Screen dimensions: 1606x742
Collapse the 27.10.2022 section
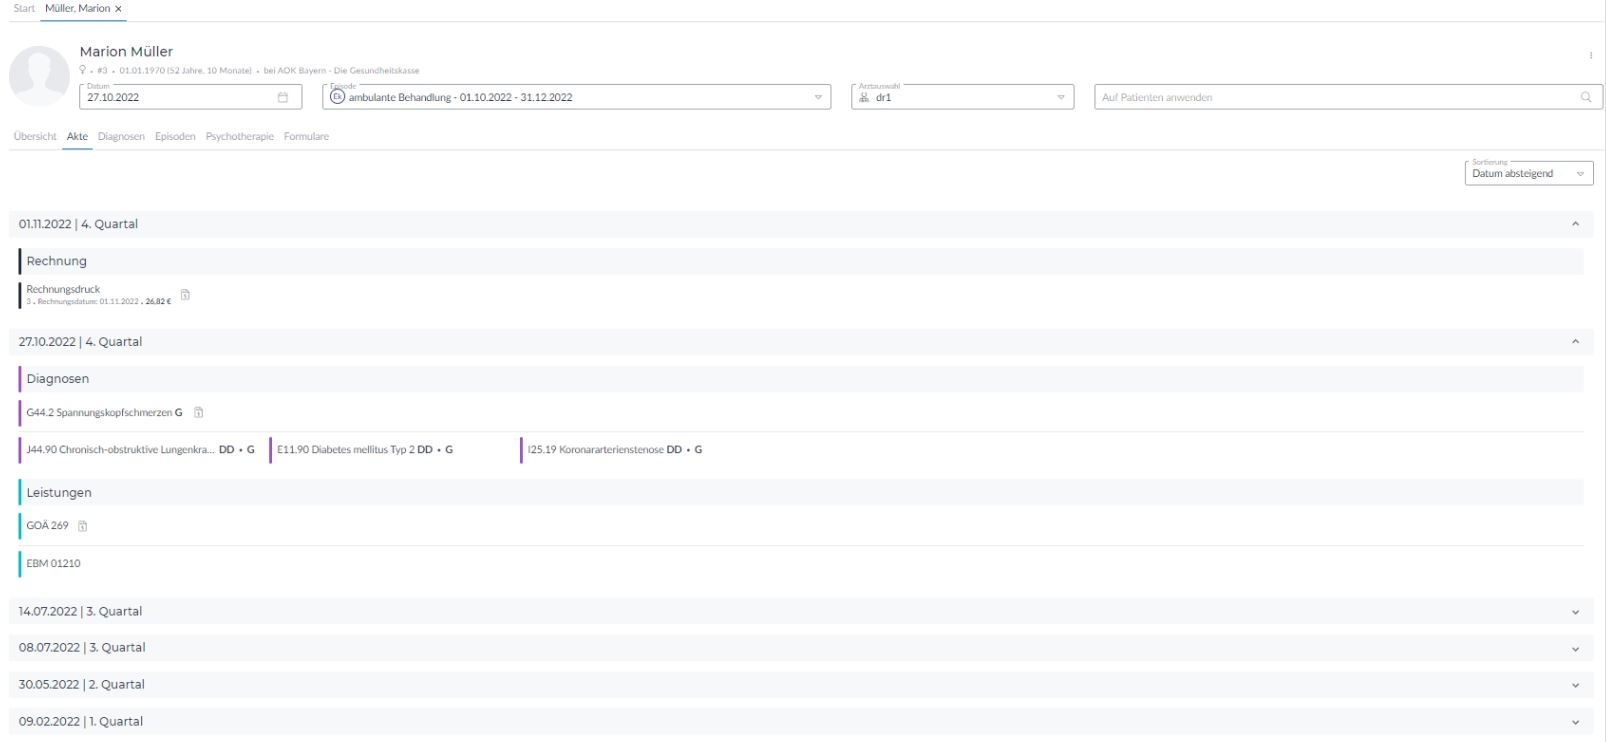coord(1575,342)
